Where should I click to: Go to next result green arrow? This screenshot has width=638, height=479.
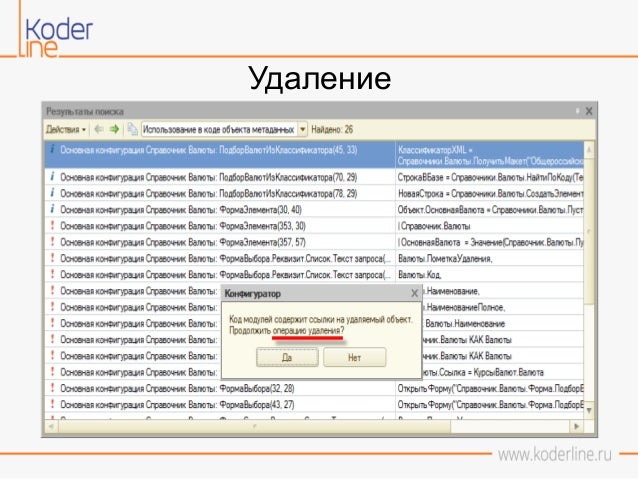coord(114,129)
